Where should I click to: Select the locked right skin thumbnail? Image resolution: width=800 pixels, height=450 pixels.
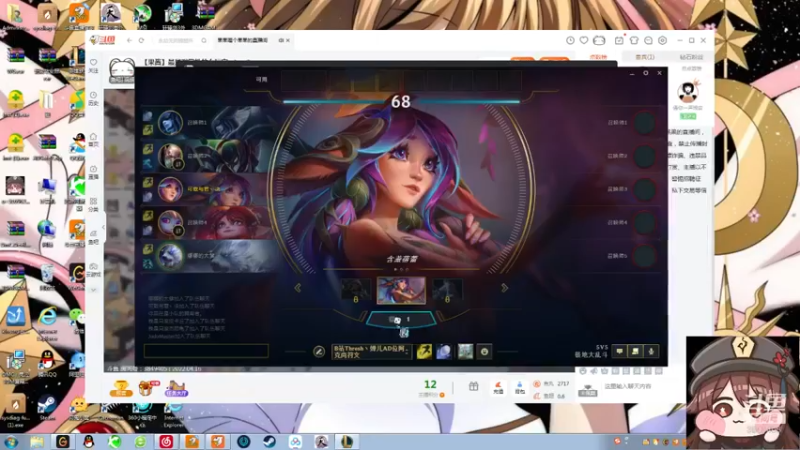pyautogui.click(x=447, y=291)
